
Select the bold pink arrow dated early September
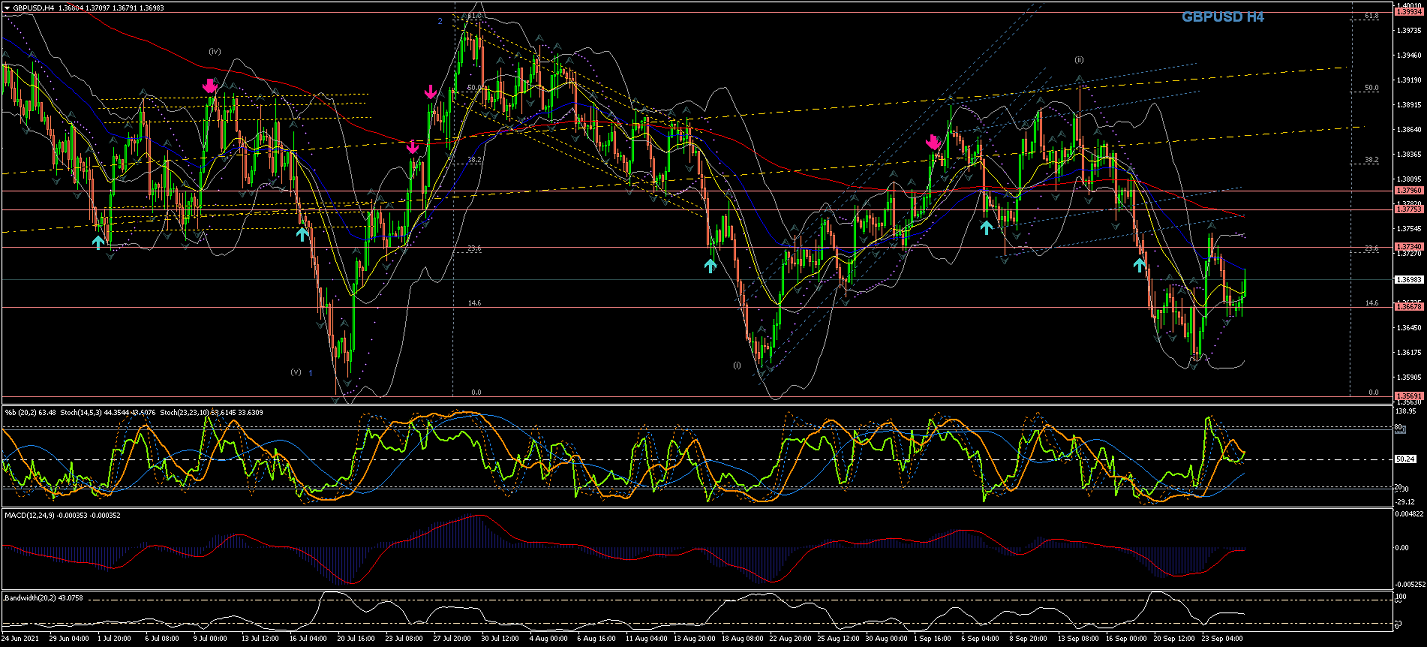933,143
